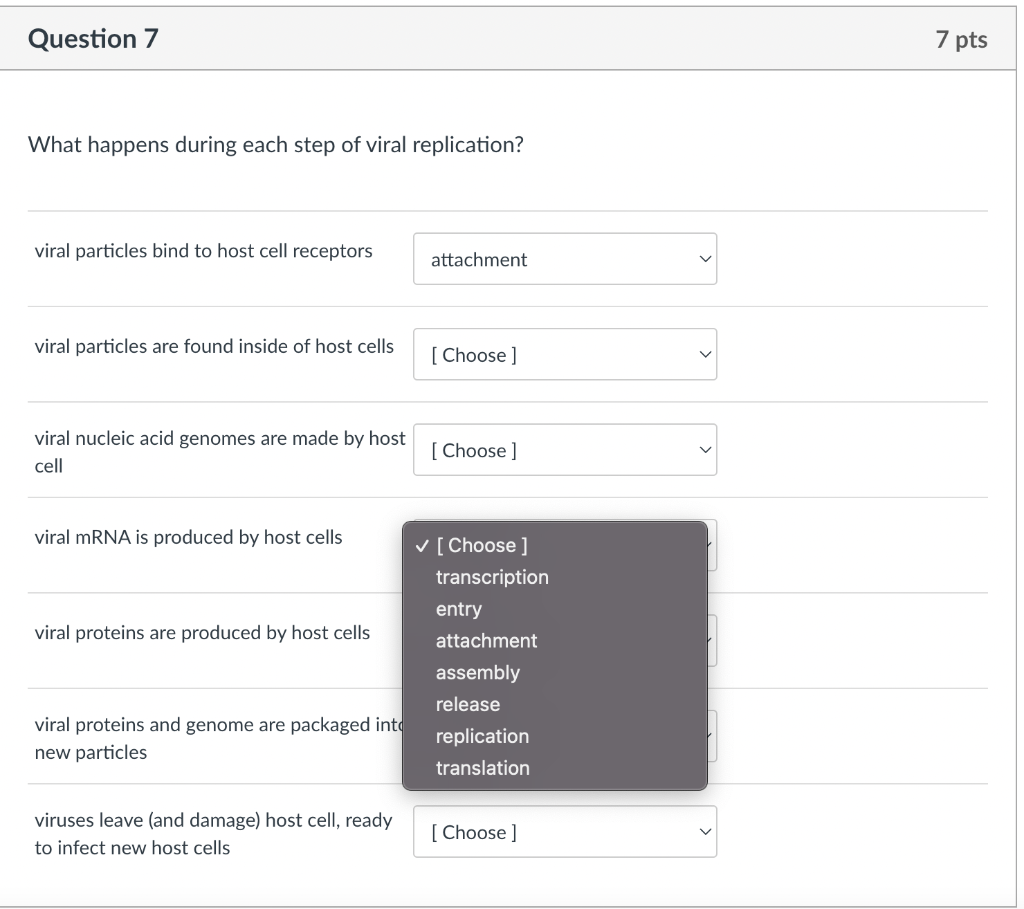
Task: Click the 7 pts score label
Action: tap(961, 40)
